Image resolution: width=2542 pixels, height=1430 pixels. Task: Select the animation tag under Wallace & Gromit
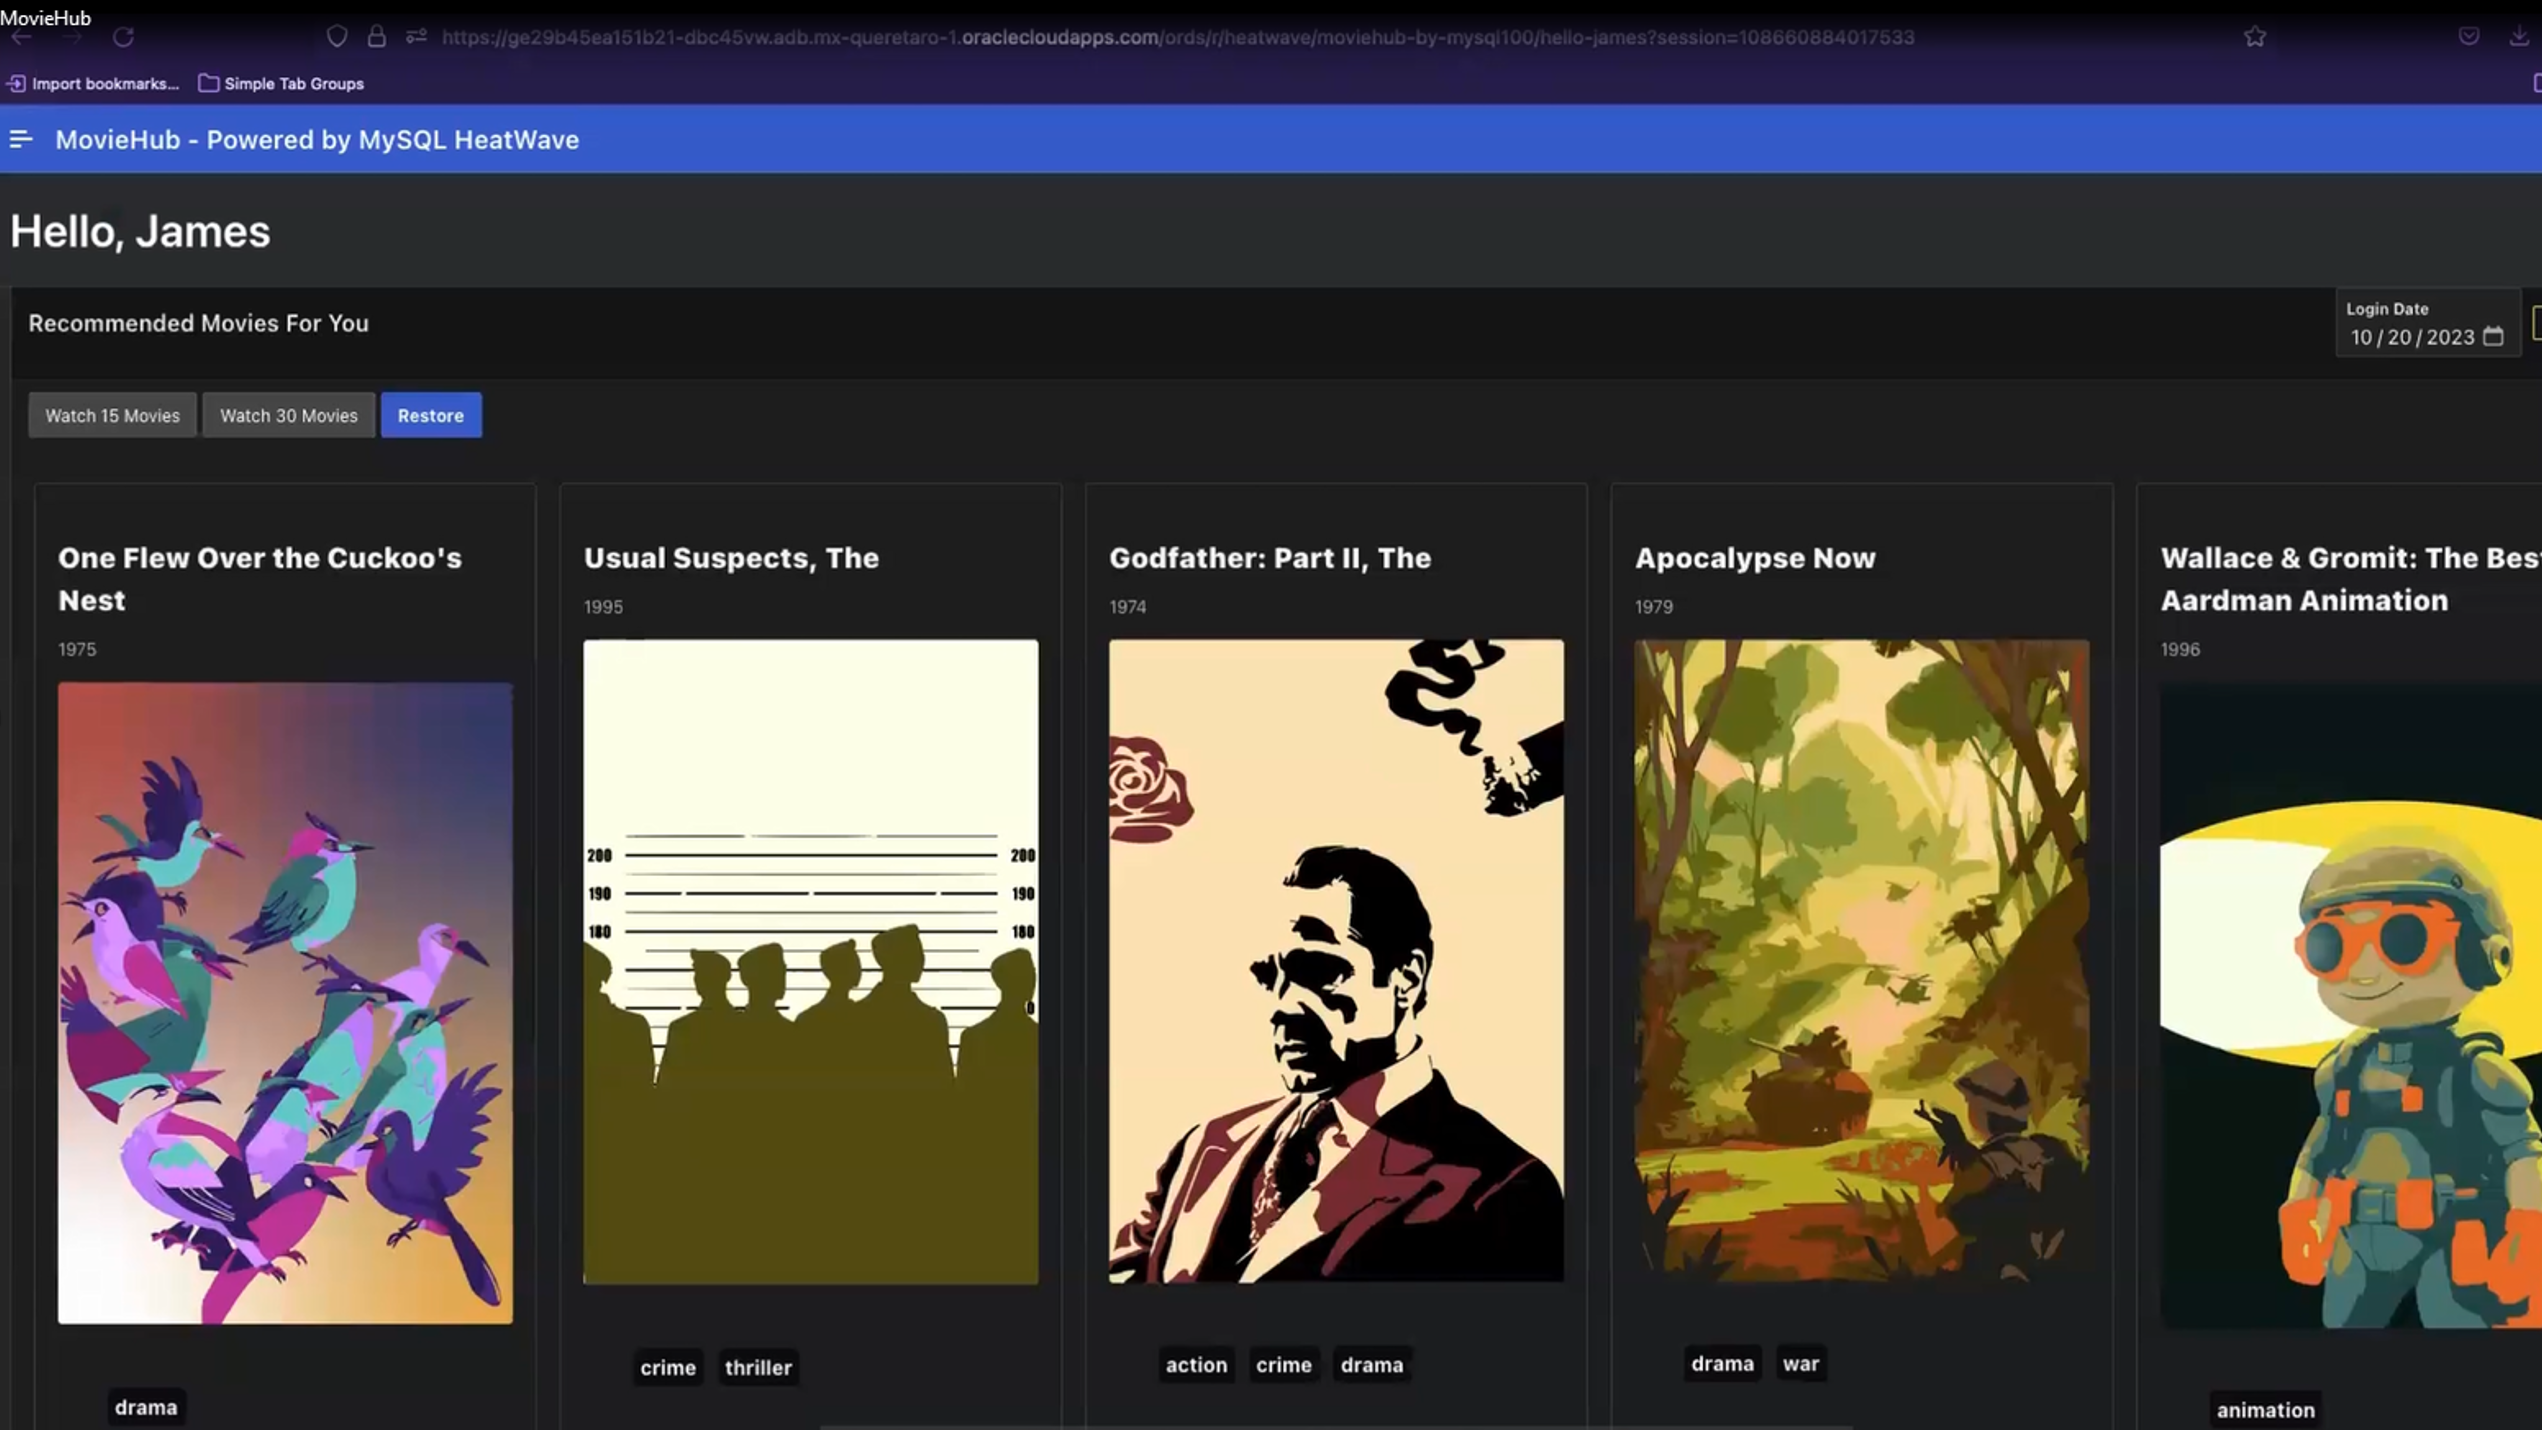pyautogui.click(x=2265, y=1409)
